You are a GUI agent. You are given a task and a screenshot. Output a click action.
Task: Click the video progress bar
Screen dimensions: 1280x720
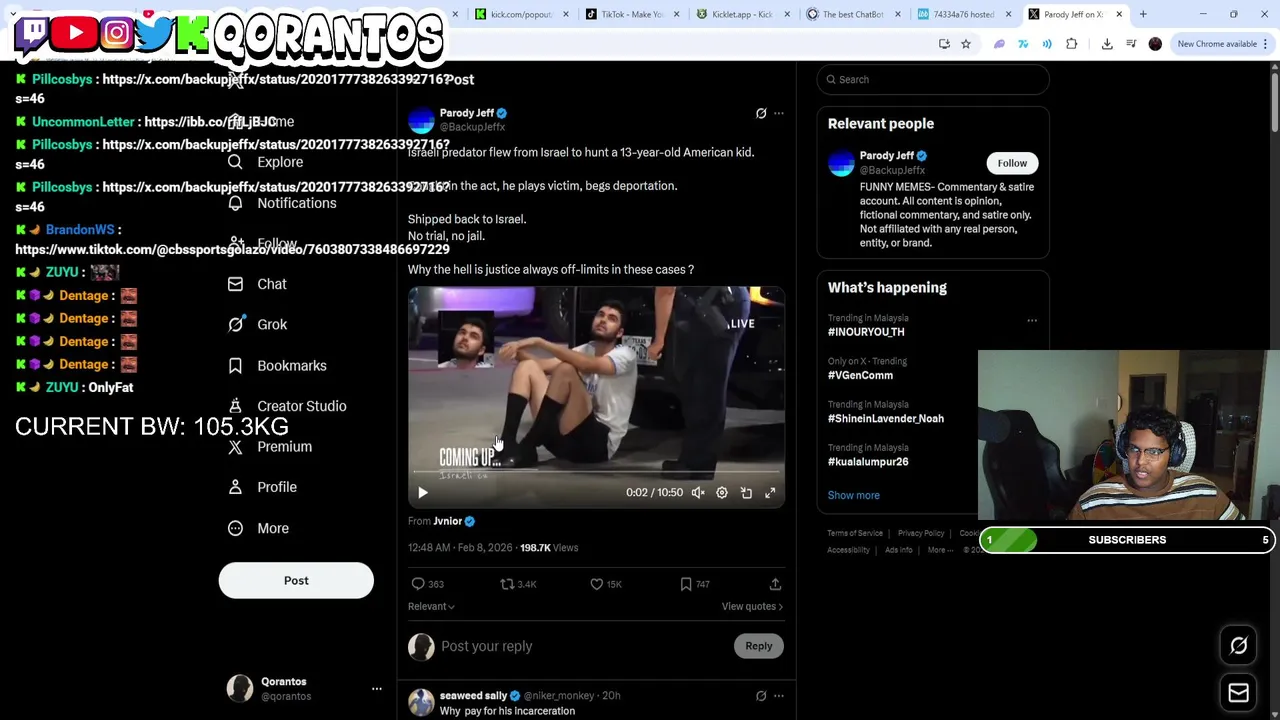[596, 472]
